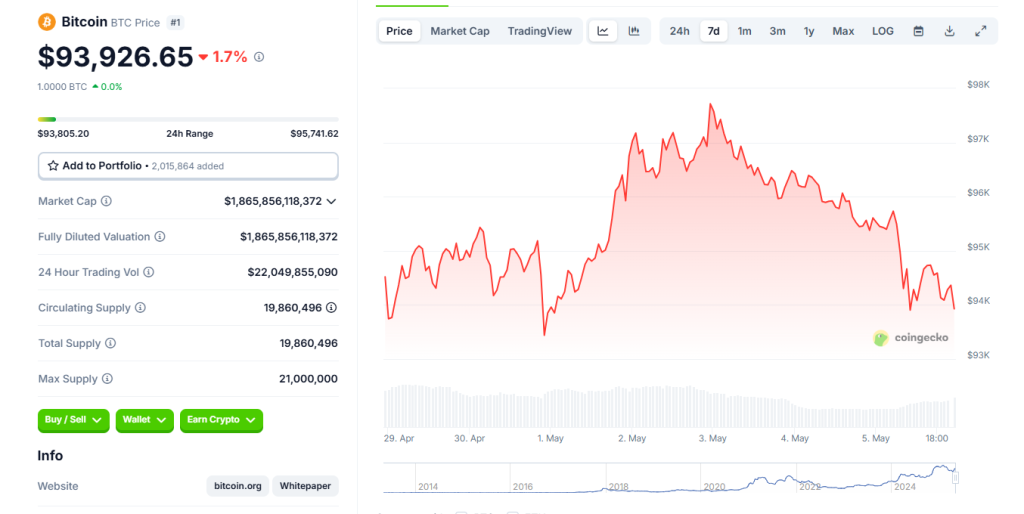
Task: Click info icon beside Circulating Supply label
Action: tap(140, 308)
